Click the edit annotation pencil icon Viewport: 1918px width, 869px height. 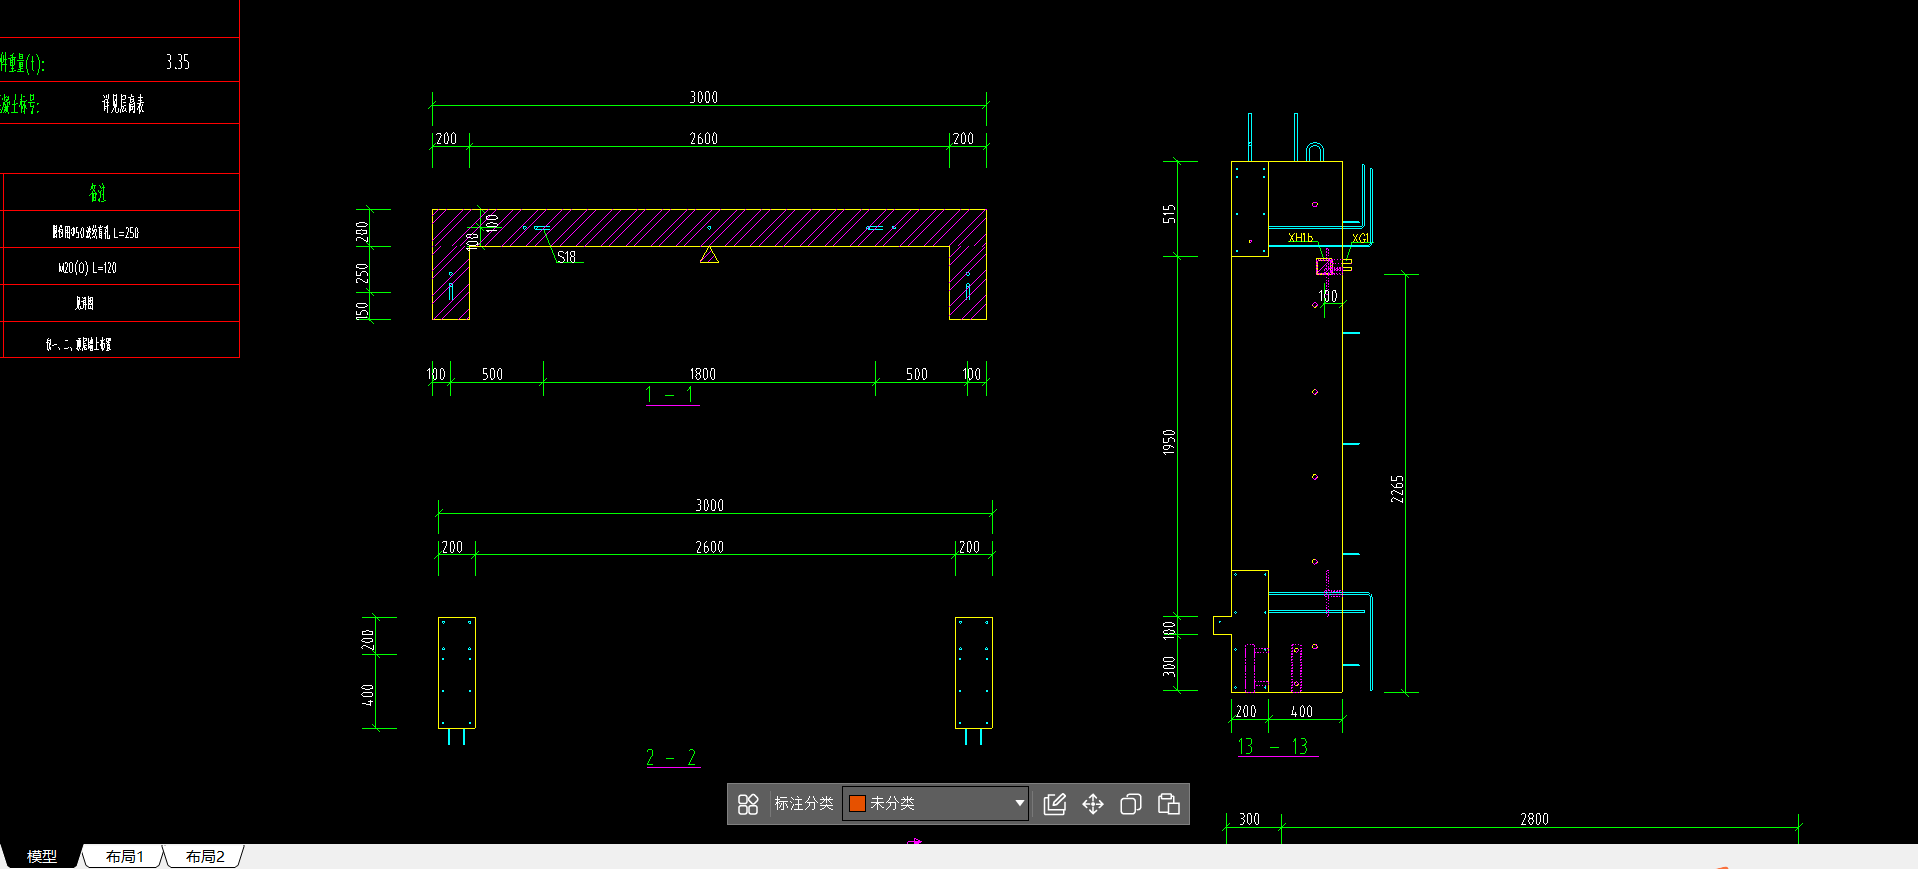click(x=1055, y=804)
